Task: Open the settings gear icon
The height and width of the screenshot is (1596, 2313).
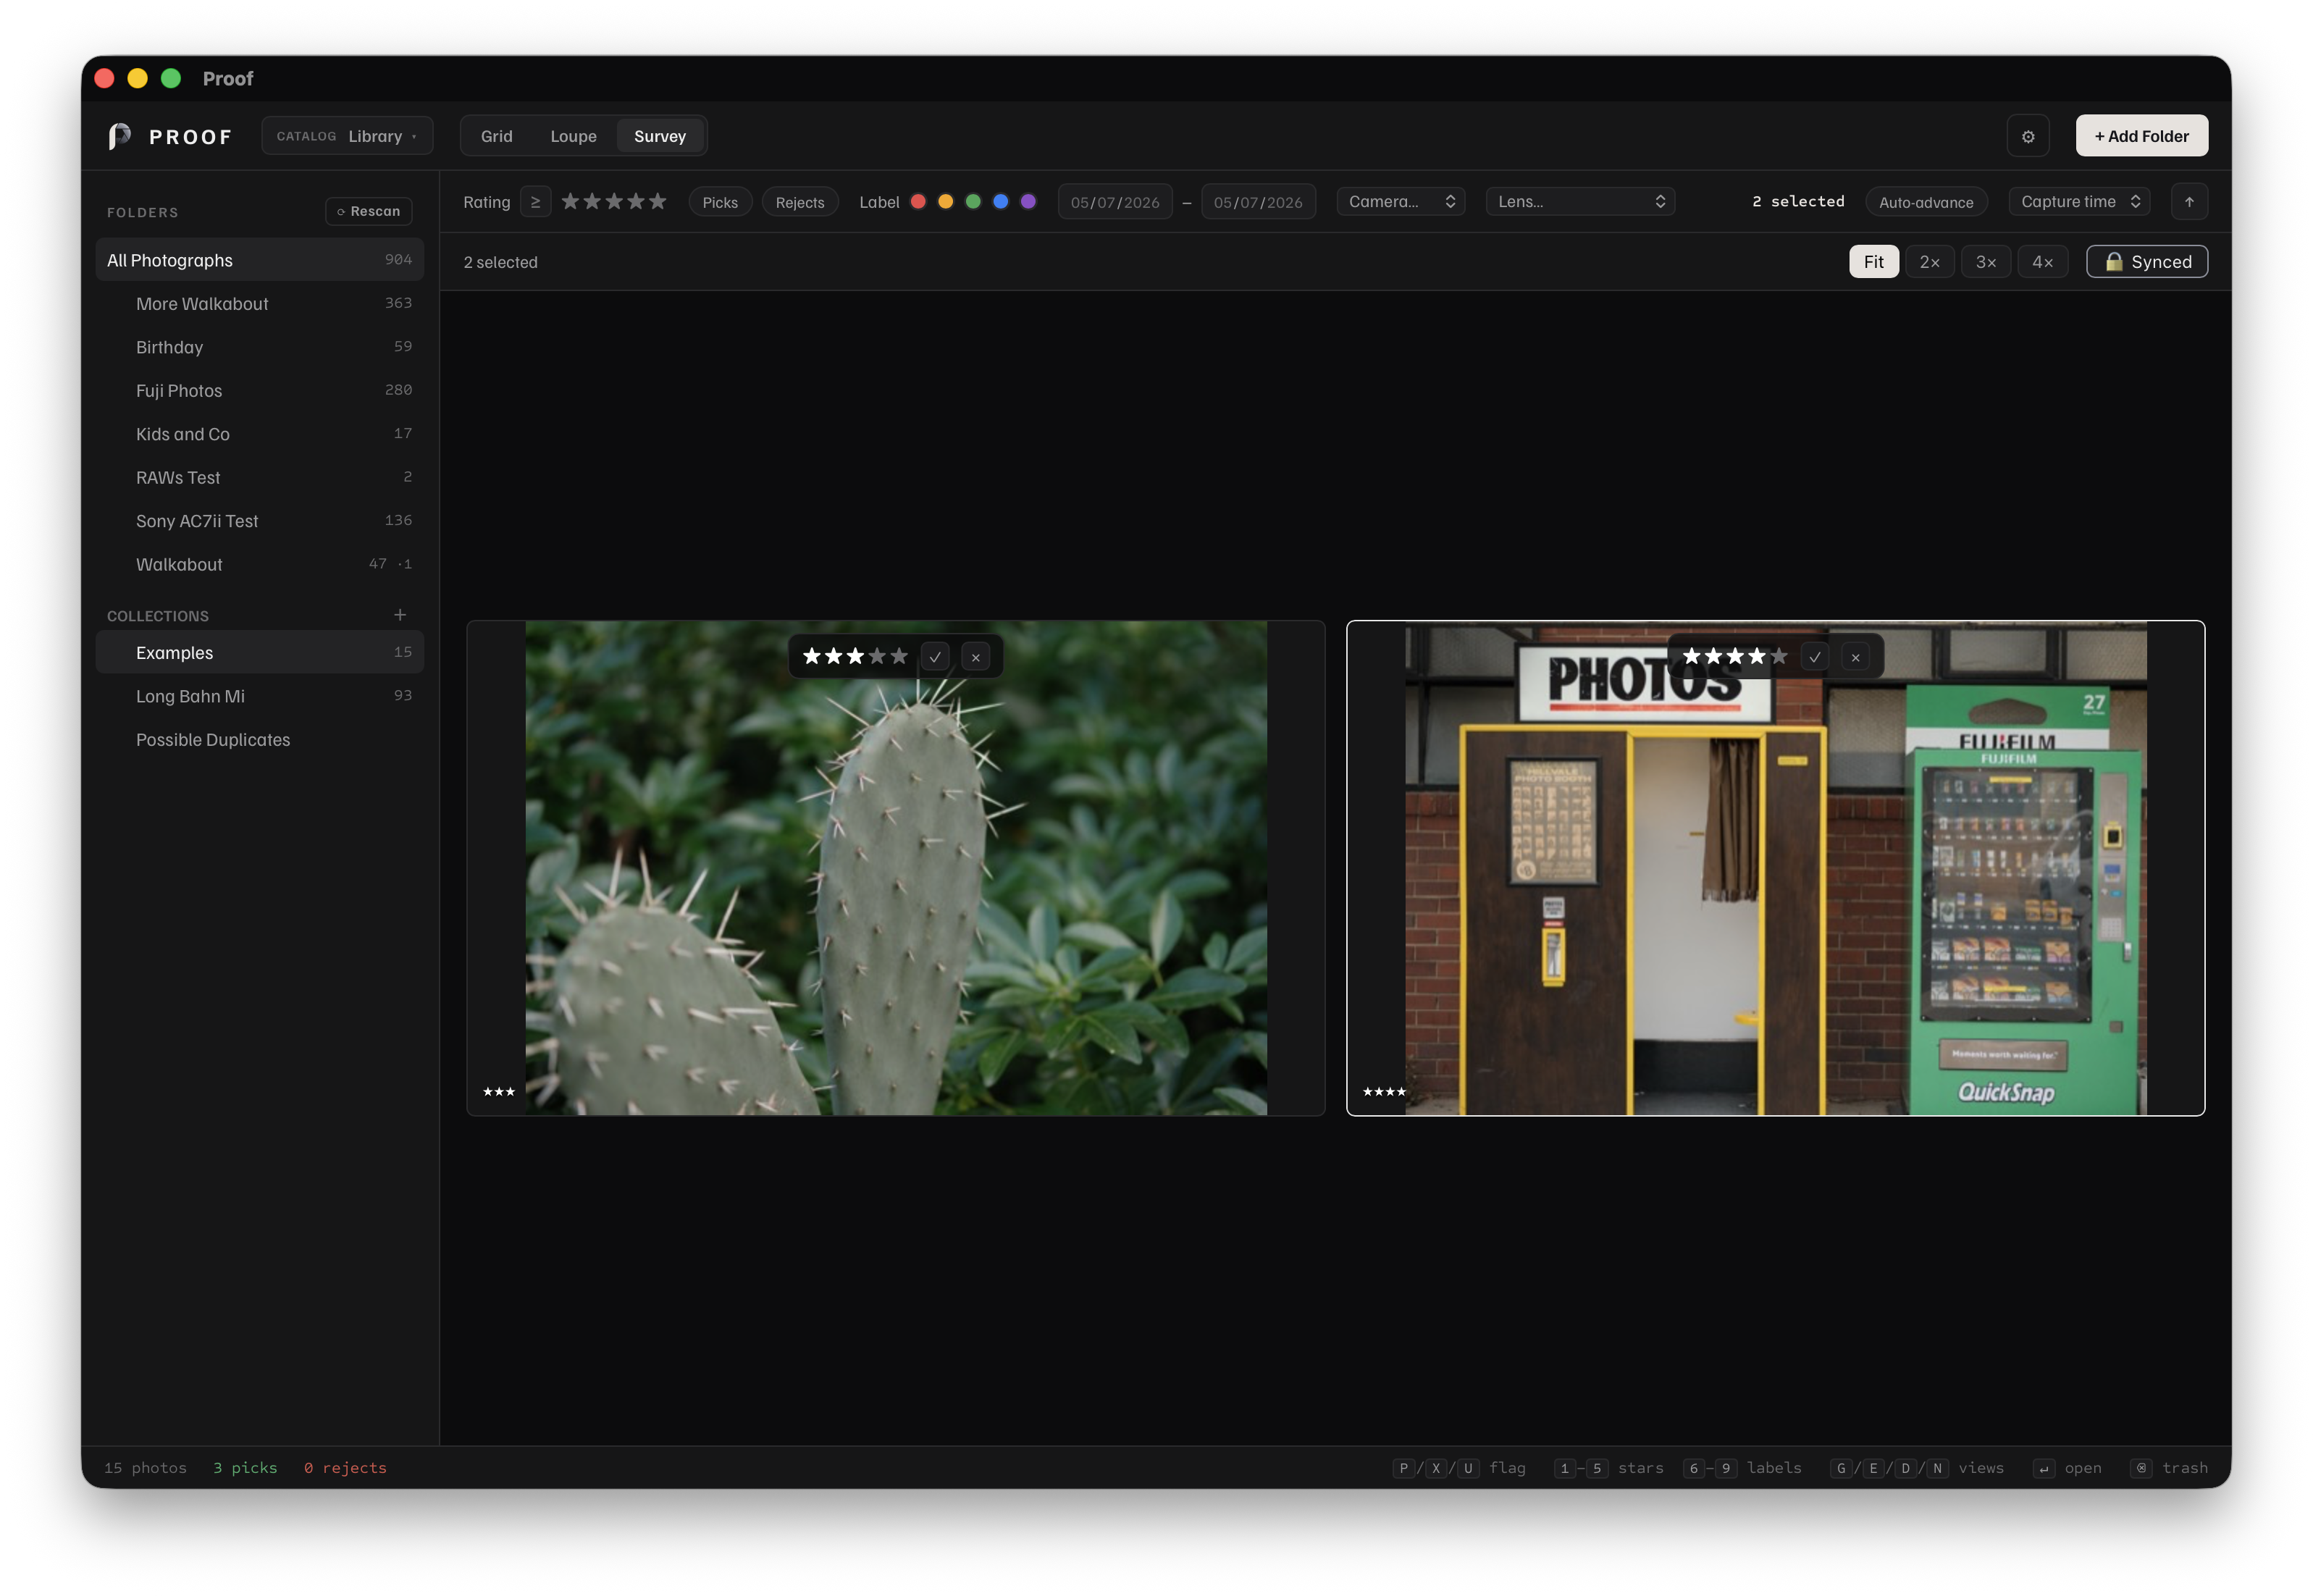Action: pos(2027,136)
